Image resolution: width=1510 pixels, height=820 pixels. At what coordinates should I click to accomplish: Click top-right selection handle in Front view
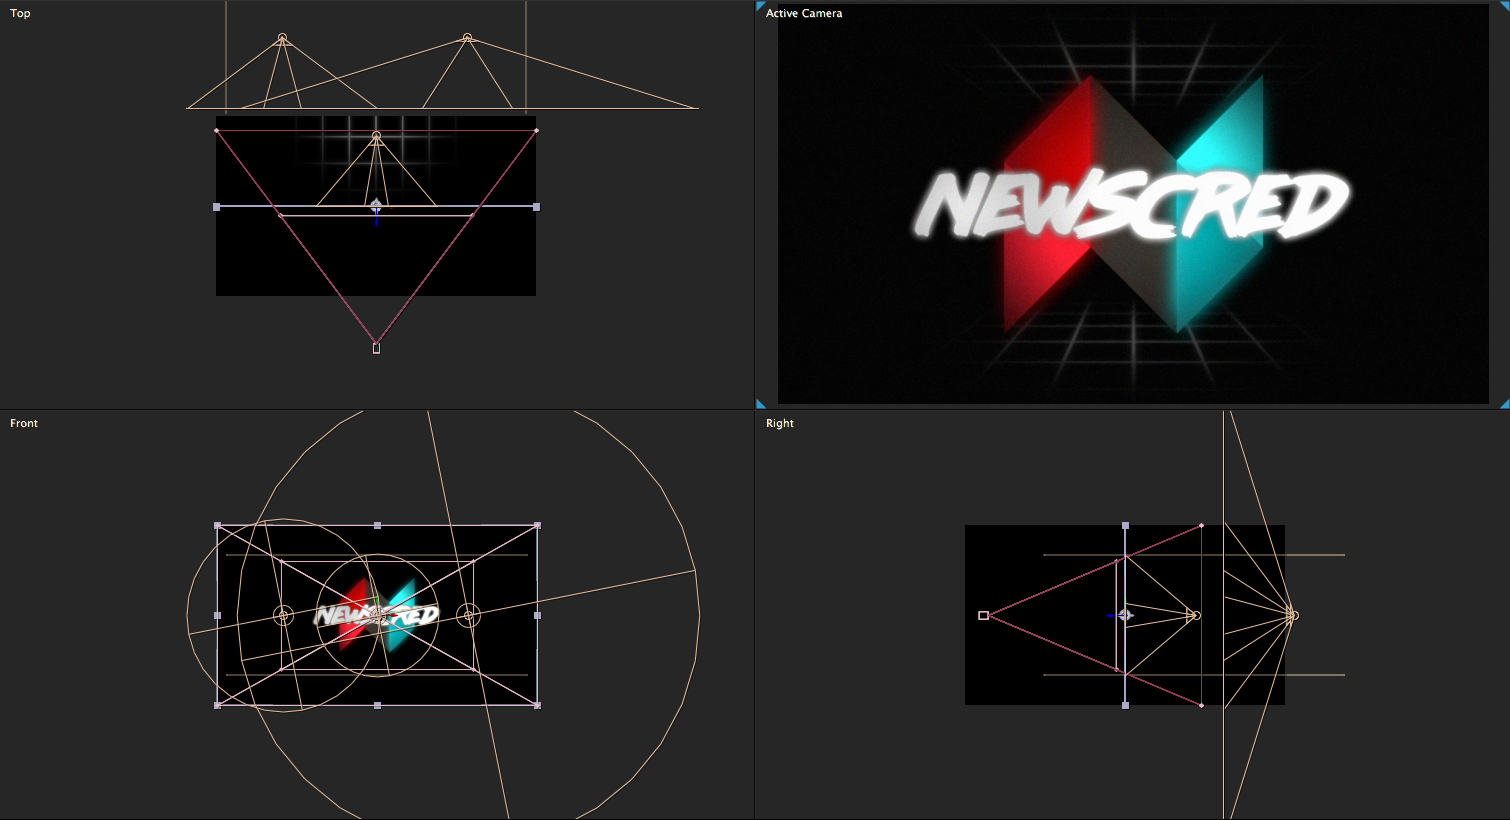537,525
